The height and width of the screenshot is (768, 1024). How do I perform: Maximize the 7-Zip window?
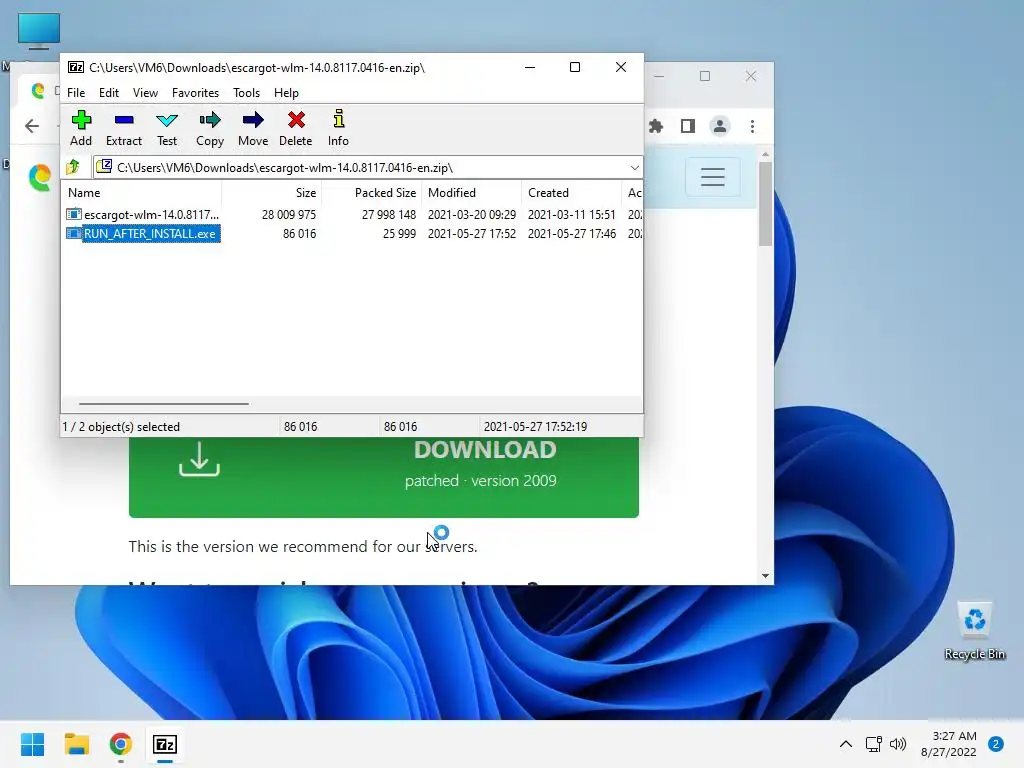(575, 67)
